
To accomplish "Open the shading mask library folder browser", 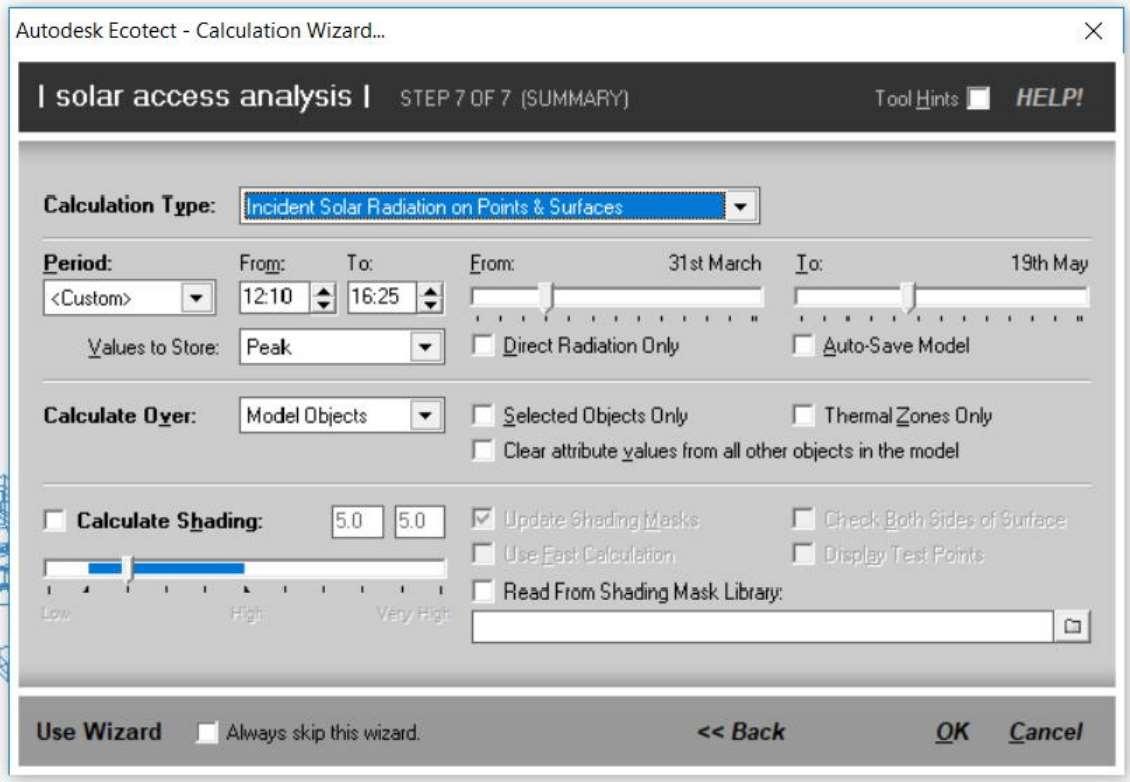I will point(1072,626).
